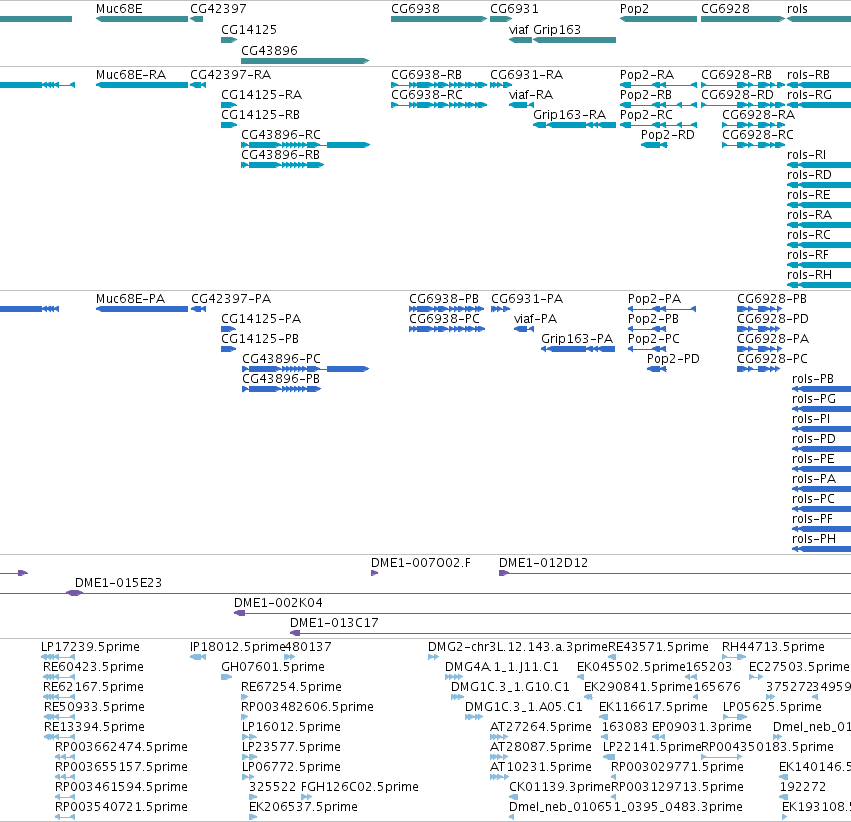Select clone DME1-015E23
Screen dimensions: 851x822
[x=118, y=583]
